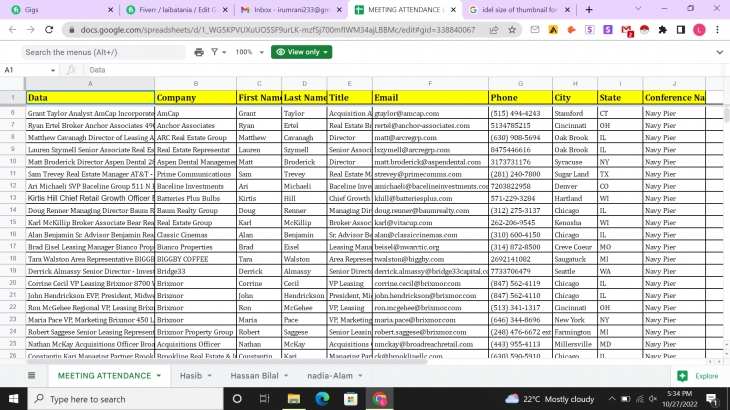The image size is (730, 410).
Task: Open the View only dropdown
Action: click(x=302, y=52)
